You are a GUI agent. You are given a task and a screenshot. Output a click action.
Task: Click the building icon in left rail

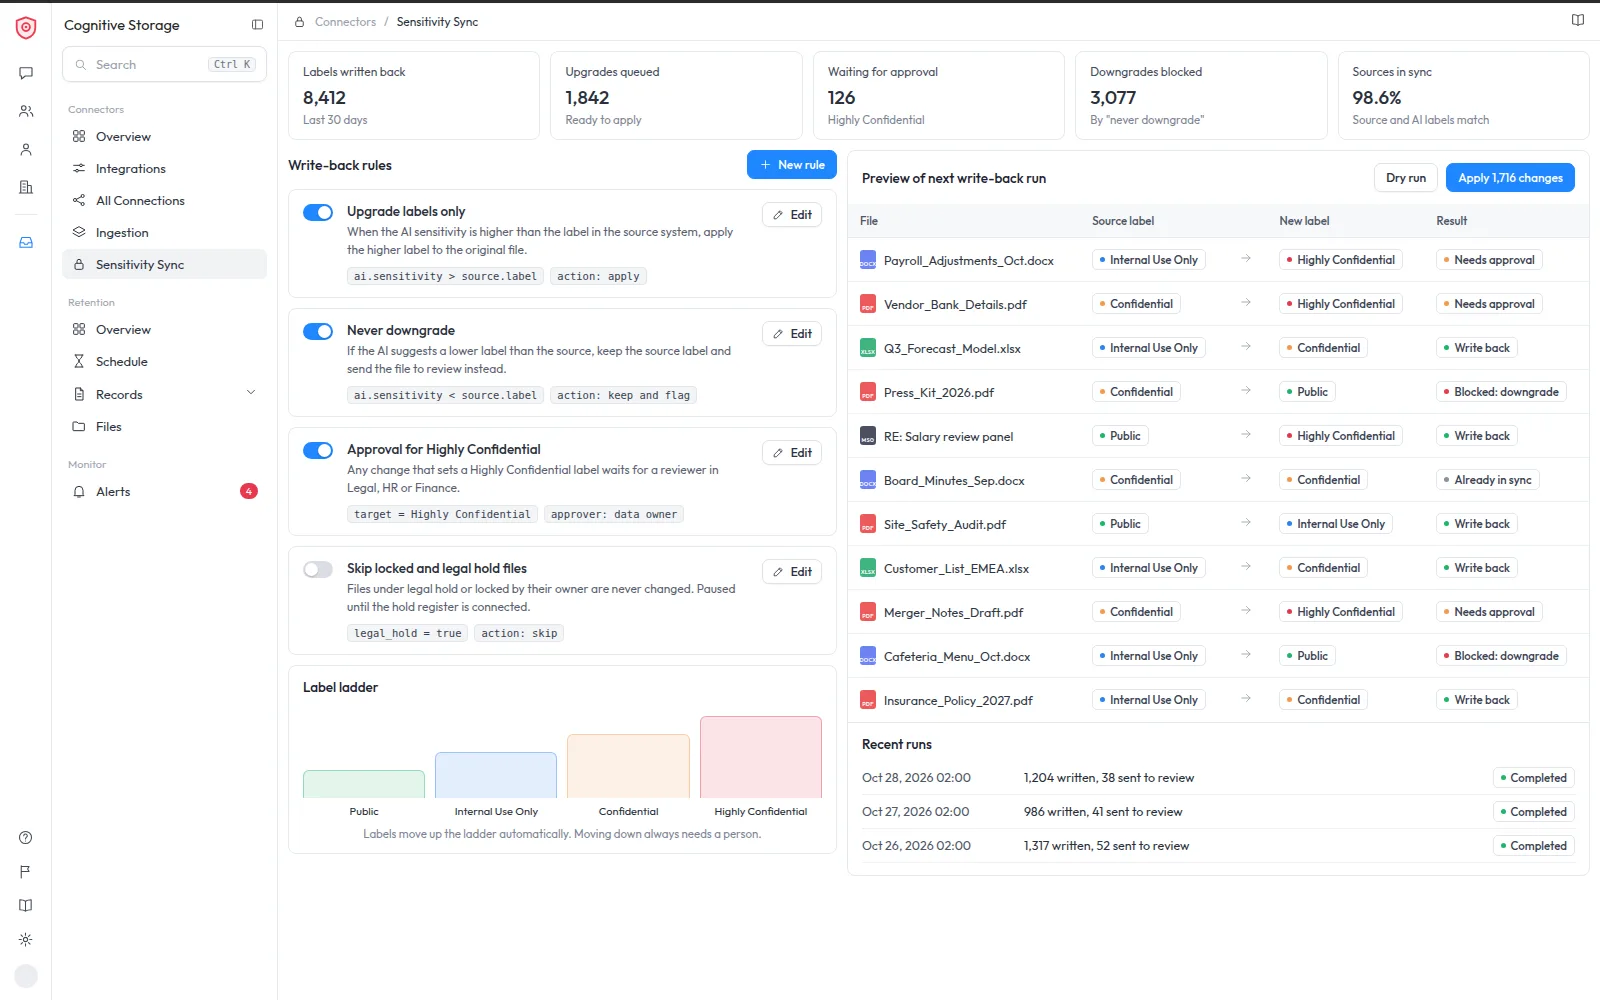[x=26, y=187]
